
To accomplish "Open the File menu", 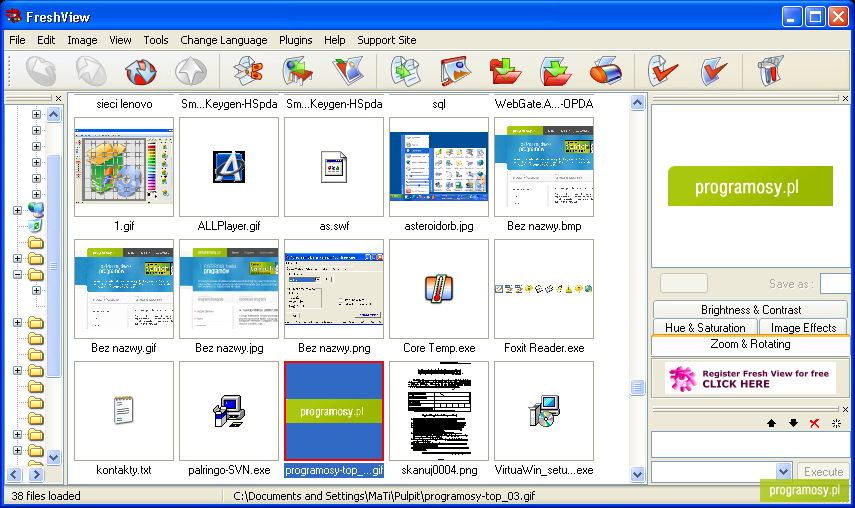I will pyautogui.click(x=17, y=40).
